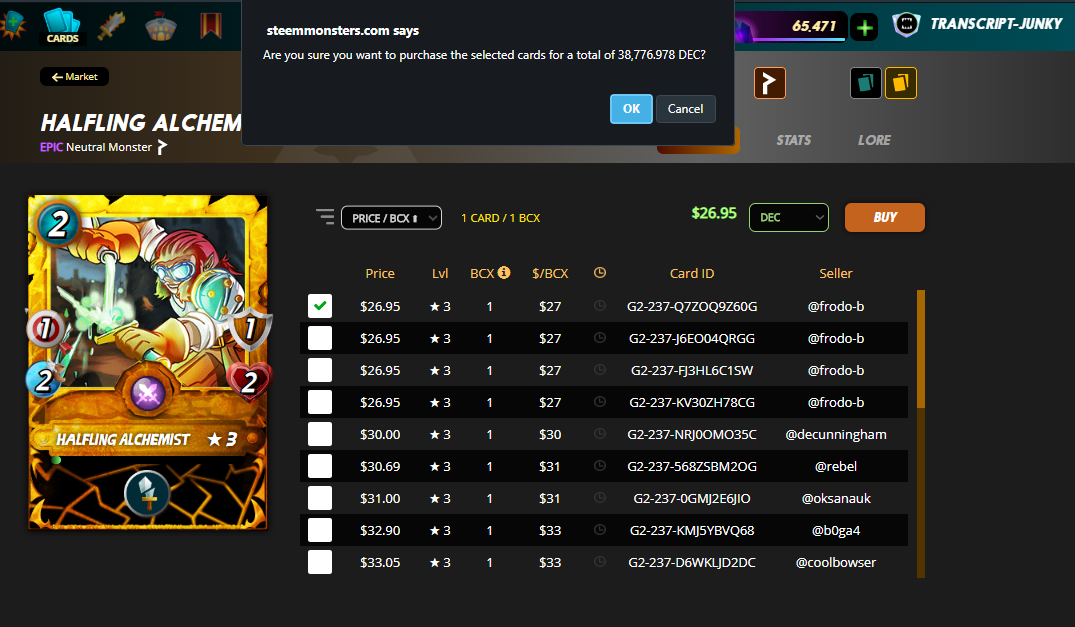Click the Card ID column header
This screenshot has height=627, width=1075.
point(692,273)
